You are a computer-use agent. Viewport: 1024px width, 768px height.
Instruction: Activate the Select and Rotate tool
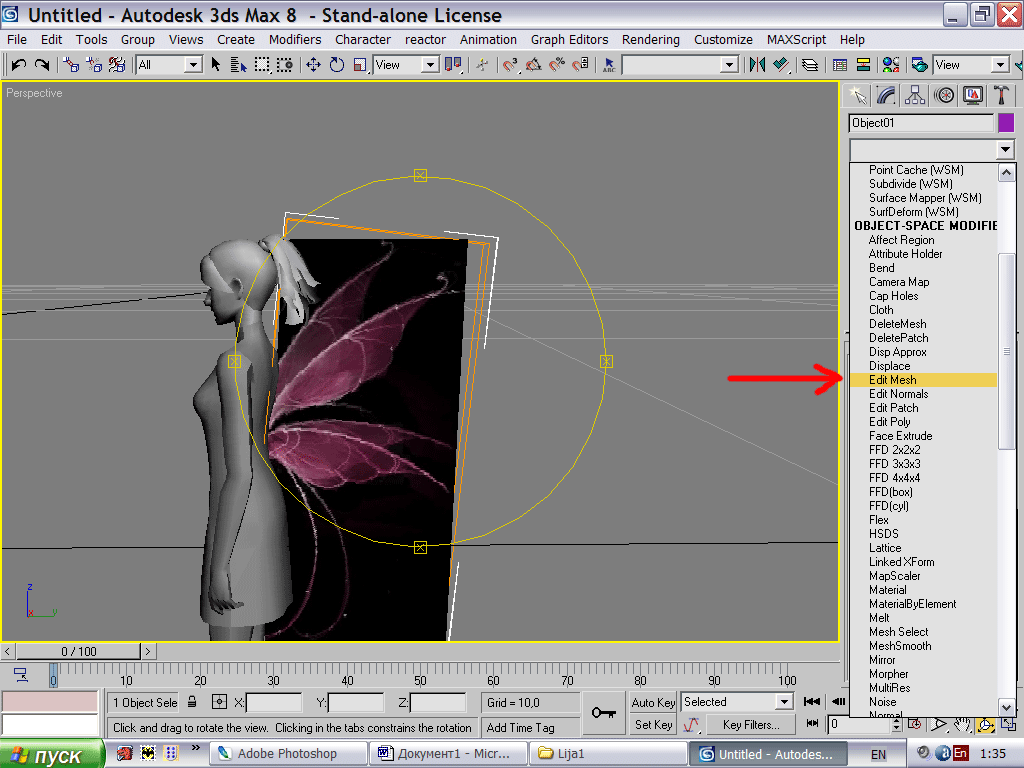click(336, 65)
